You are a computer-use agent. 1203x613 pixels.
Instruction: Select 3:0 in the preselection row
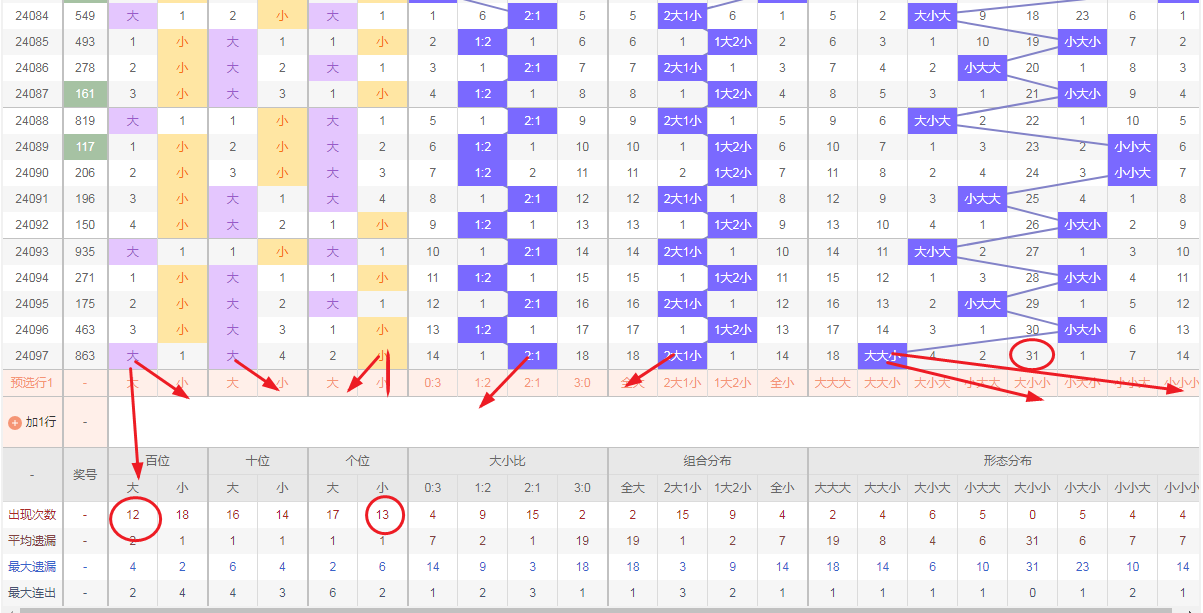click(582, 382)
